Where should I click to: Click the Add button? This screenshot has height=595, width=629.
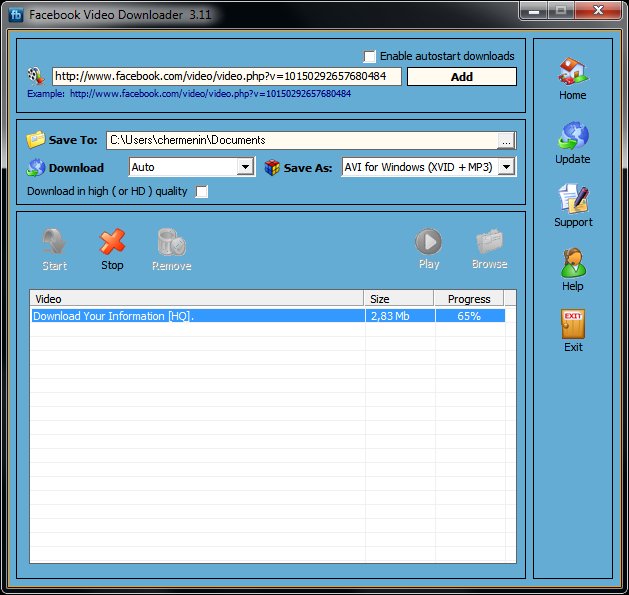click(x=462, y=77)
